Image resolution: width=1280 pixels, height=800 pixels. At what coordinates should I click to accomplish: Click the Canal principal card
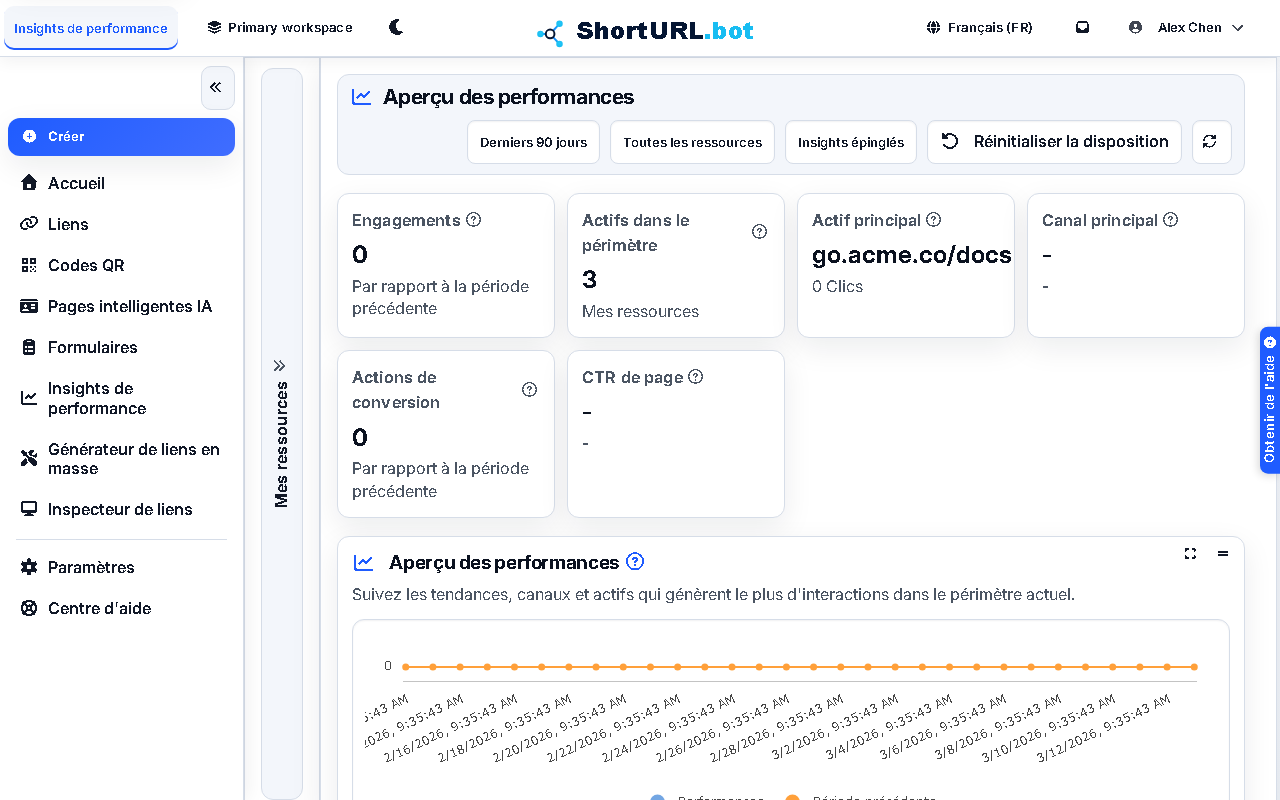(1136, 265)
